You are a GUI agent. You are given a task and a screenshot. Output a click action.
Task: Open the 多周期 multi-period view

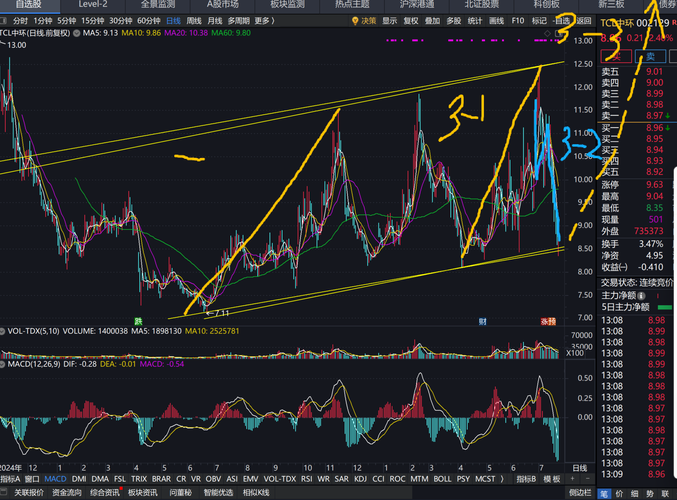point(238,21)
